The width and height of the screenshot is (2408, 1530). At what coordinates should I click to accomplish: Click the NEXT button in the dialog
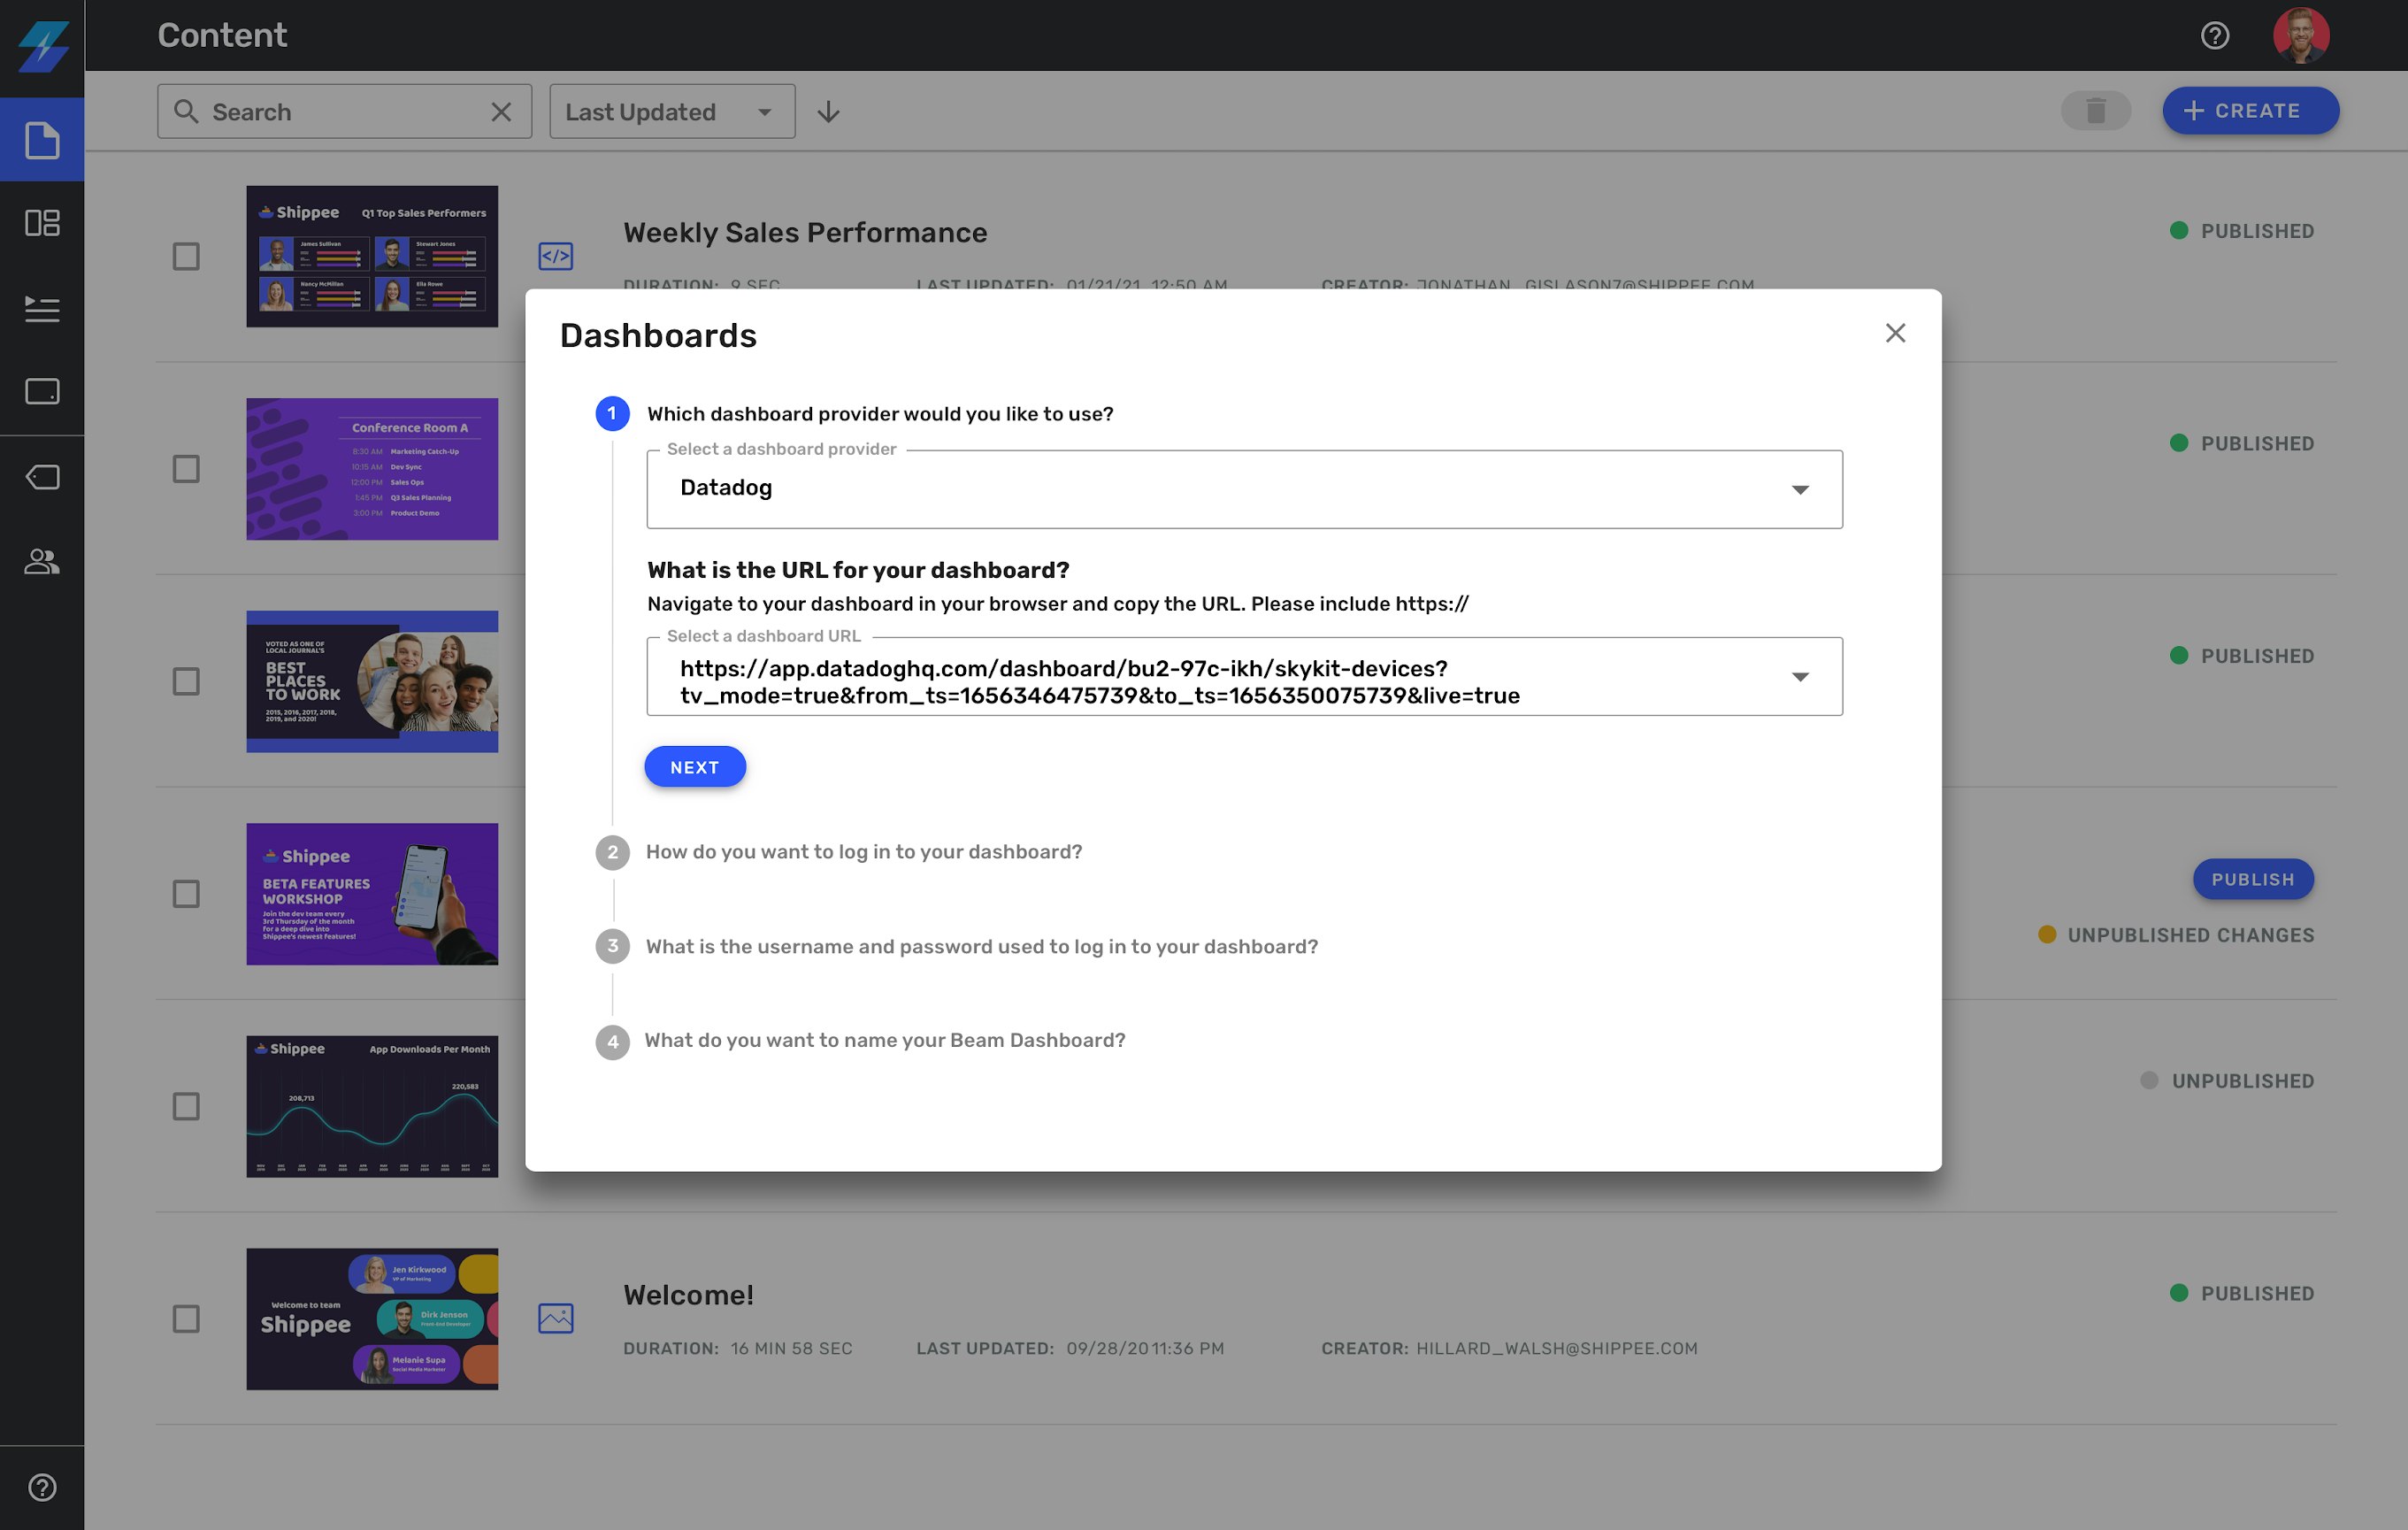click(x=695, y=767)
